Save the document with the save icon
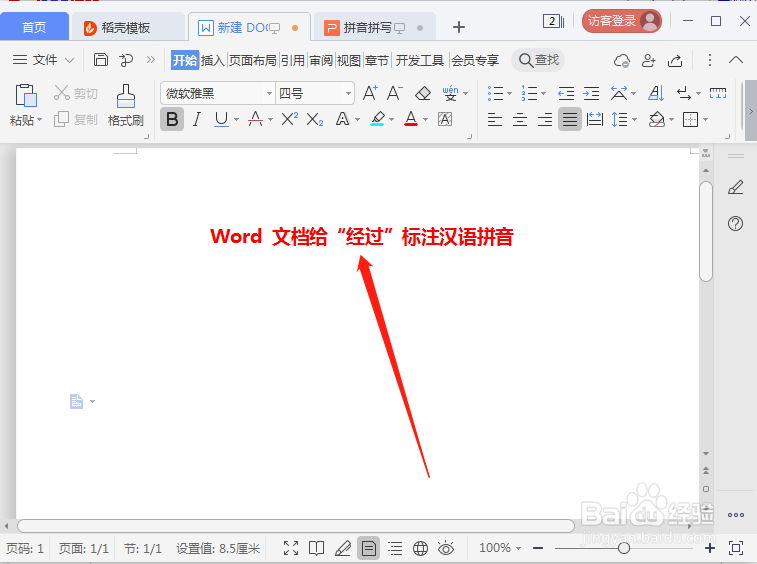Viewport: 757px width, 564px height. coord(100,60)
